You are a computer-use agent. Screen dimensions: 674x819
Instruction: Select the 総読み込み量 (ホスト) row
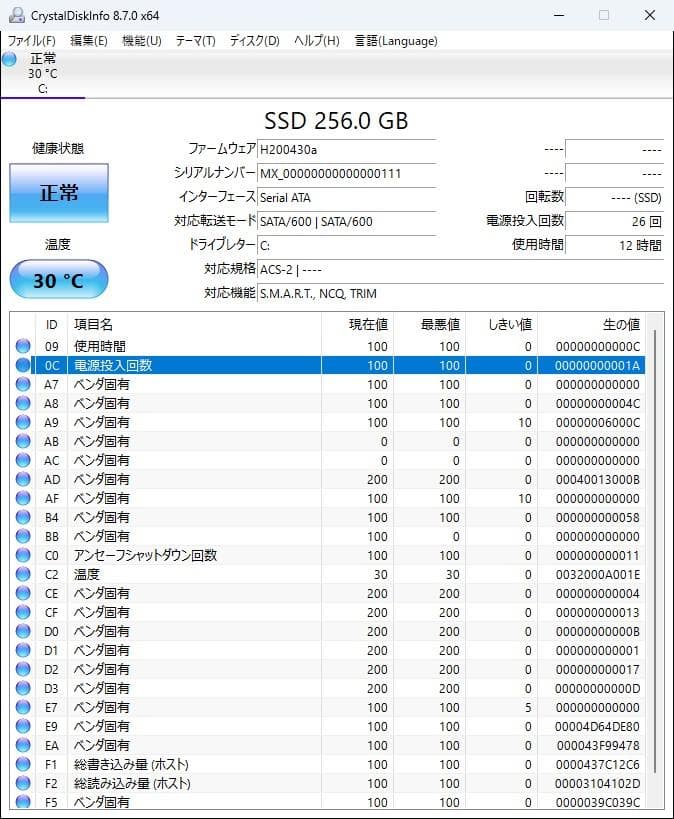(x=328, y=783)
